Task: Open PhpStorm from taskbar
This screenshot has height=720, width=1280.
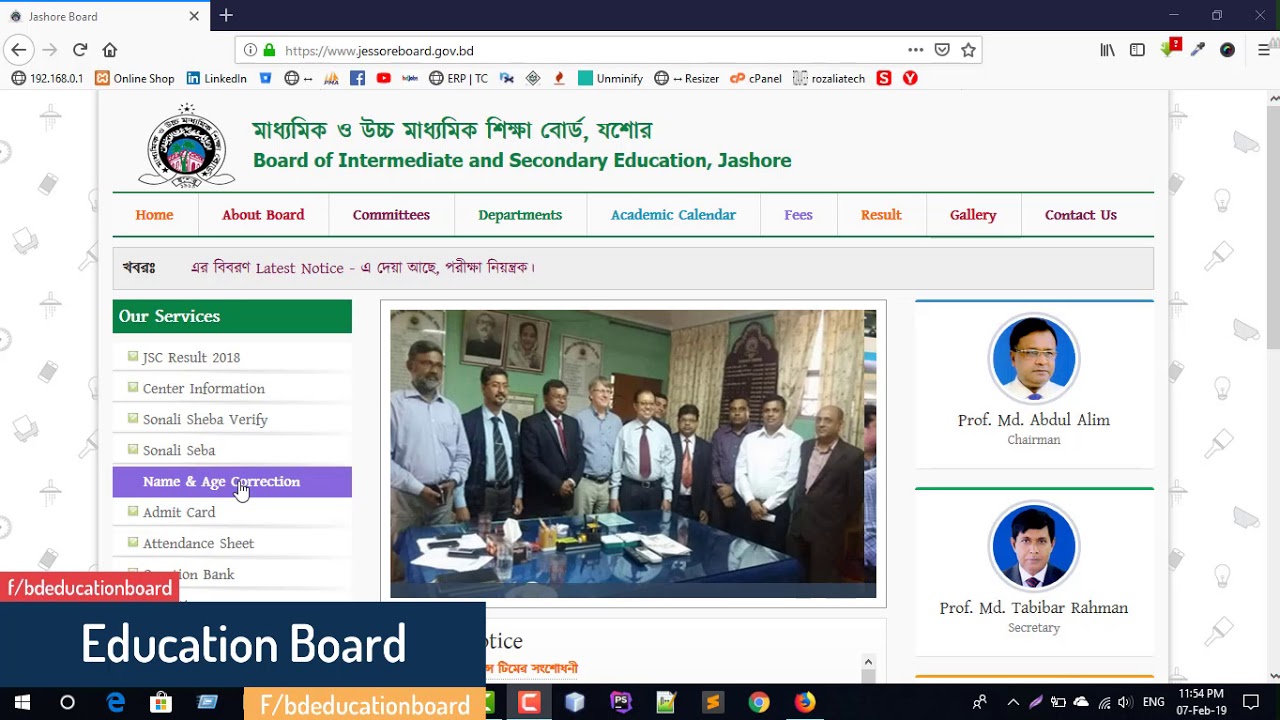Action: pos(621,702)
